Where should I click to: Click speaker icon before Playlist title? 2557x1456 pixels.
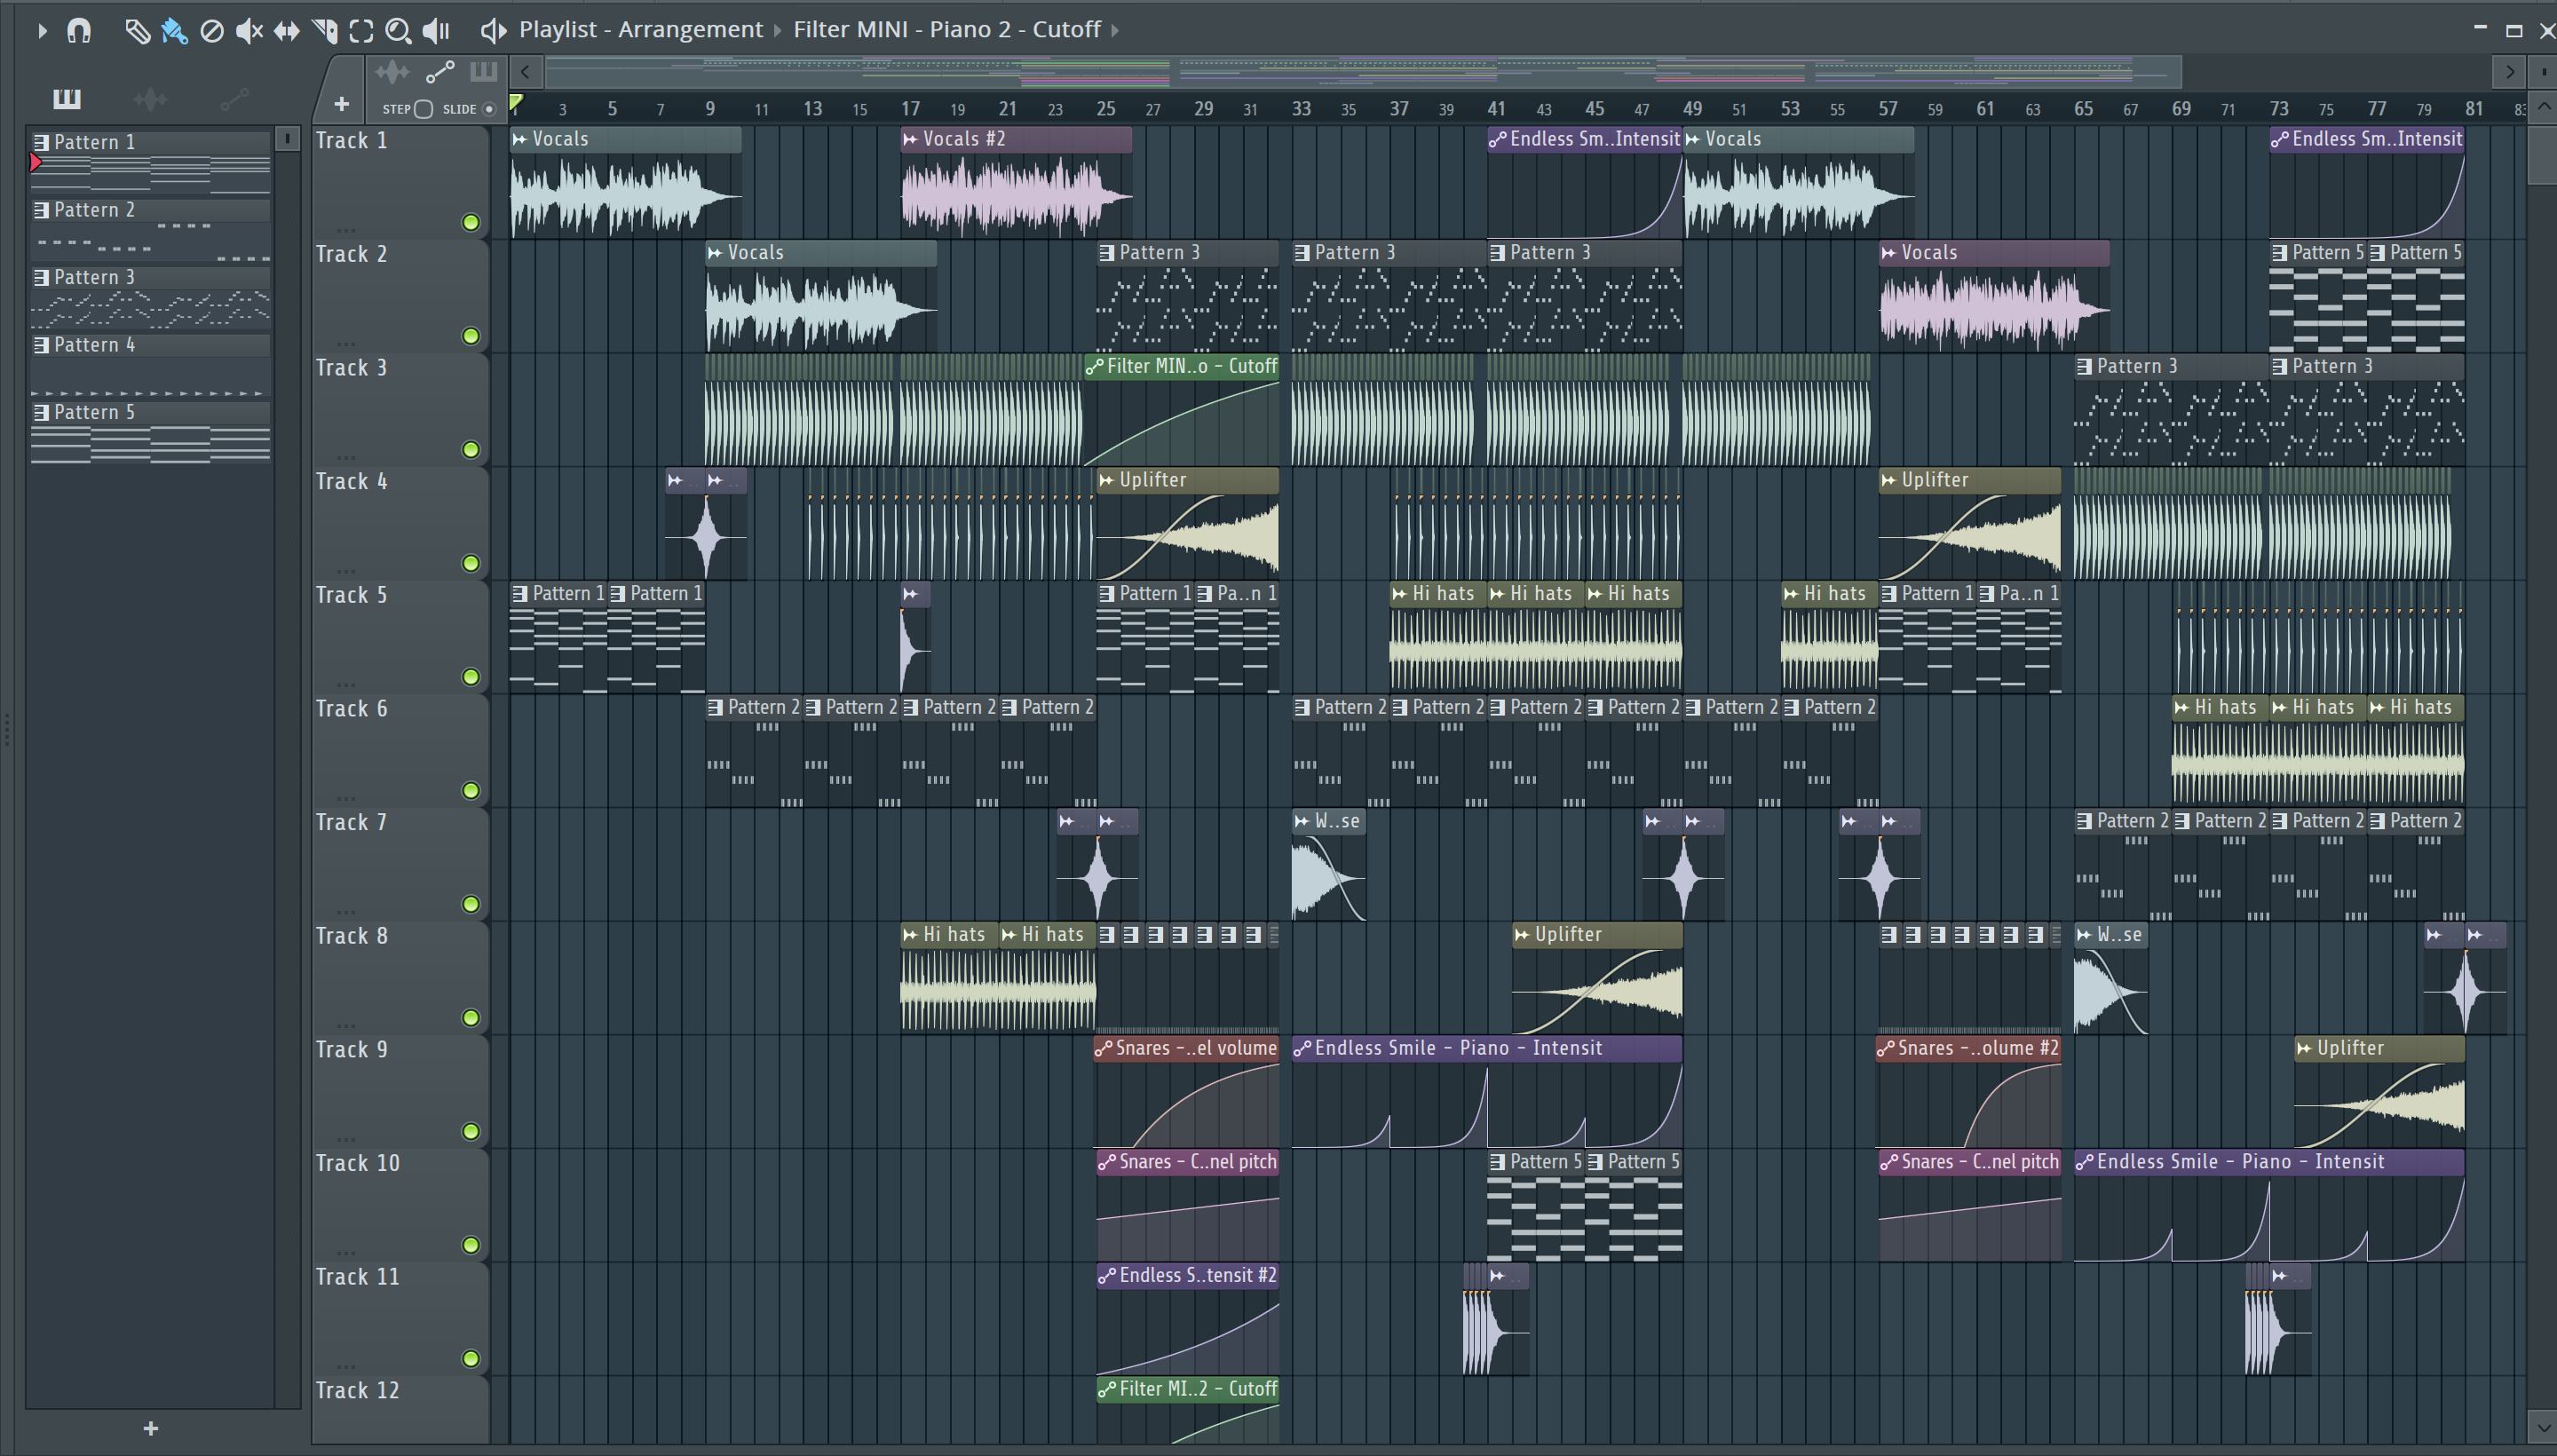492,30
